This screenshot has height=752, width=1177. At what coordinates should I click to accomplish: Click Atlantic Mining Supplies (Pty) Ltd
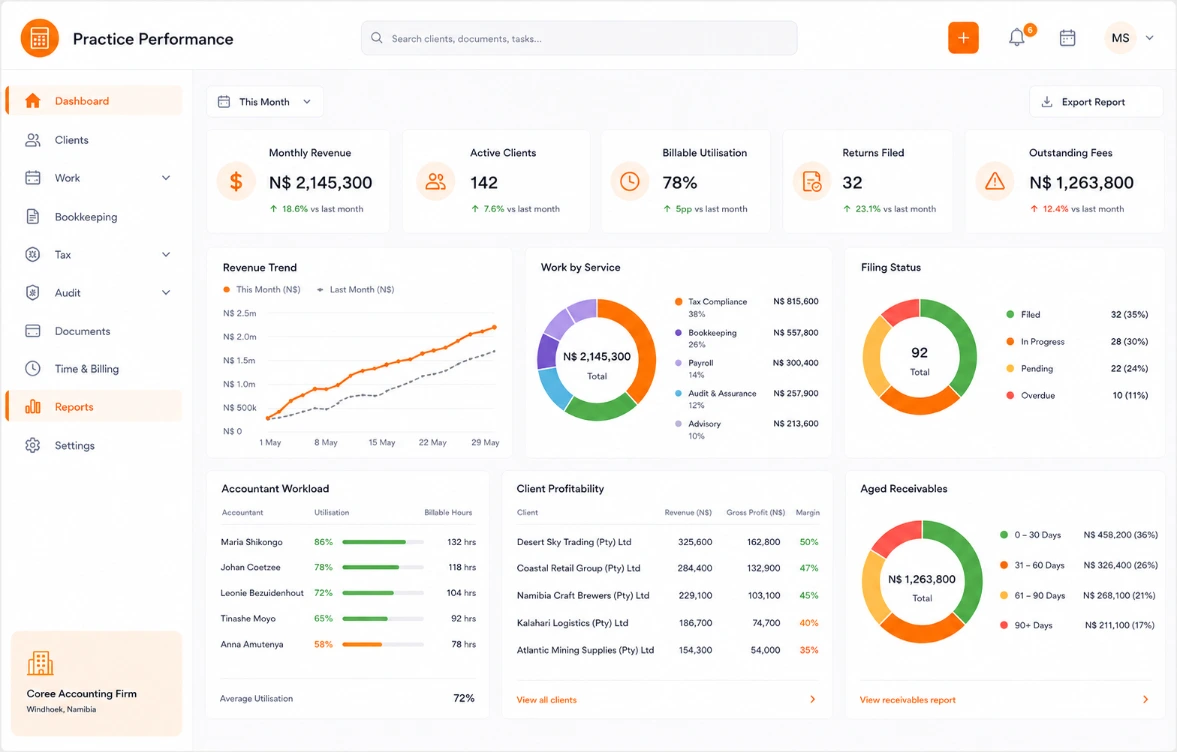585,650
